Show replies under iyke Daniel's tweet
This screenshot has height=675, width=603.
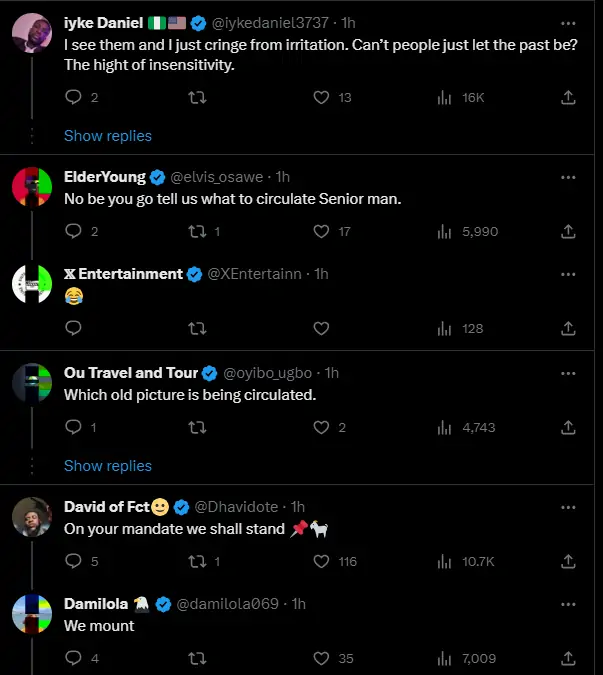tap(108, 135)
